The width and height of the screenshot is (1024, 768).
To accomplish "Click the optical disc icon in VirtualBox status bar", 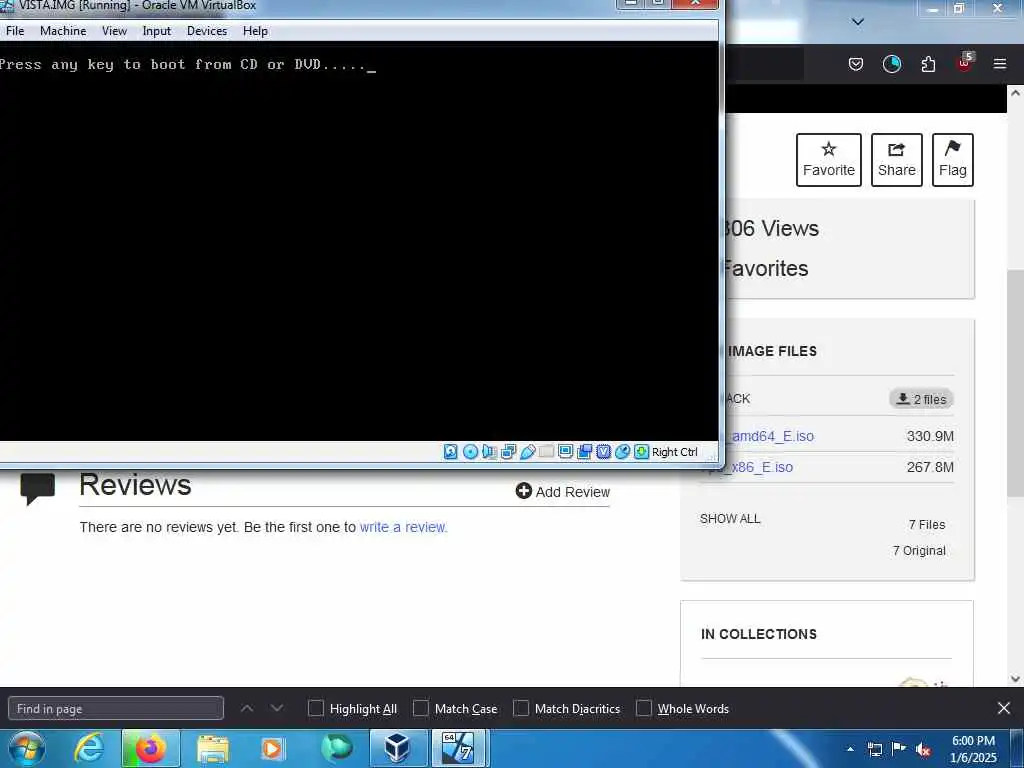I will (x=470, y=452).
